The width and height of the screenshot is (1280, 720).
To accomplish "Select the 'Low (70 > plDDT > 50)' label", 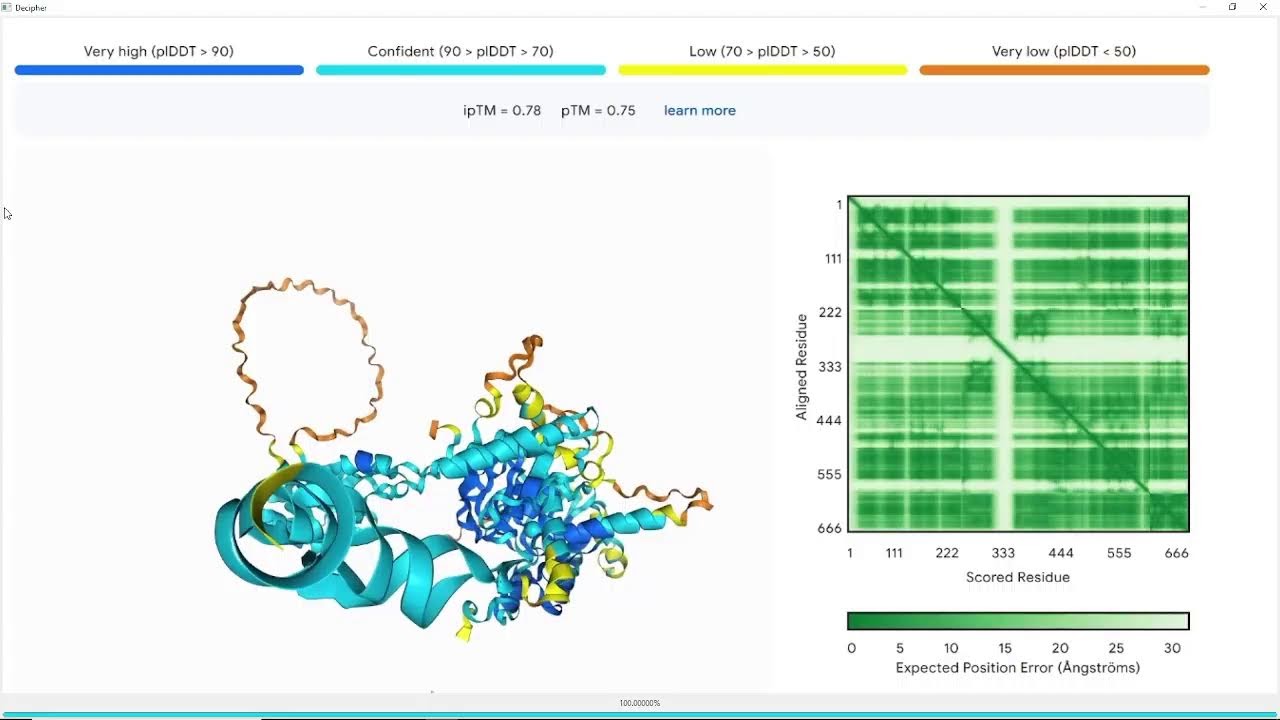I will tap(762, 51).
